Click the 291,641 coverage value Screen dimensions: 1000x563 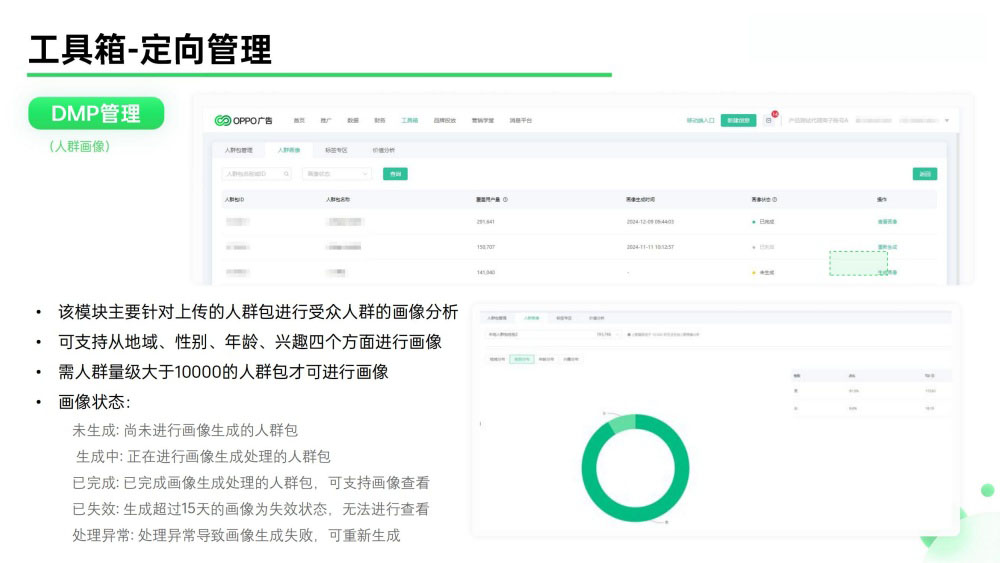pyautogui.click(x=485, y=222)
